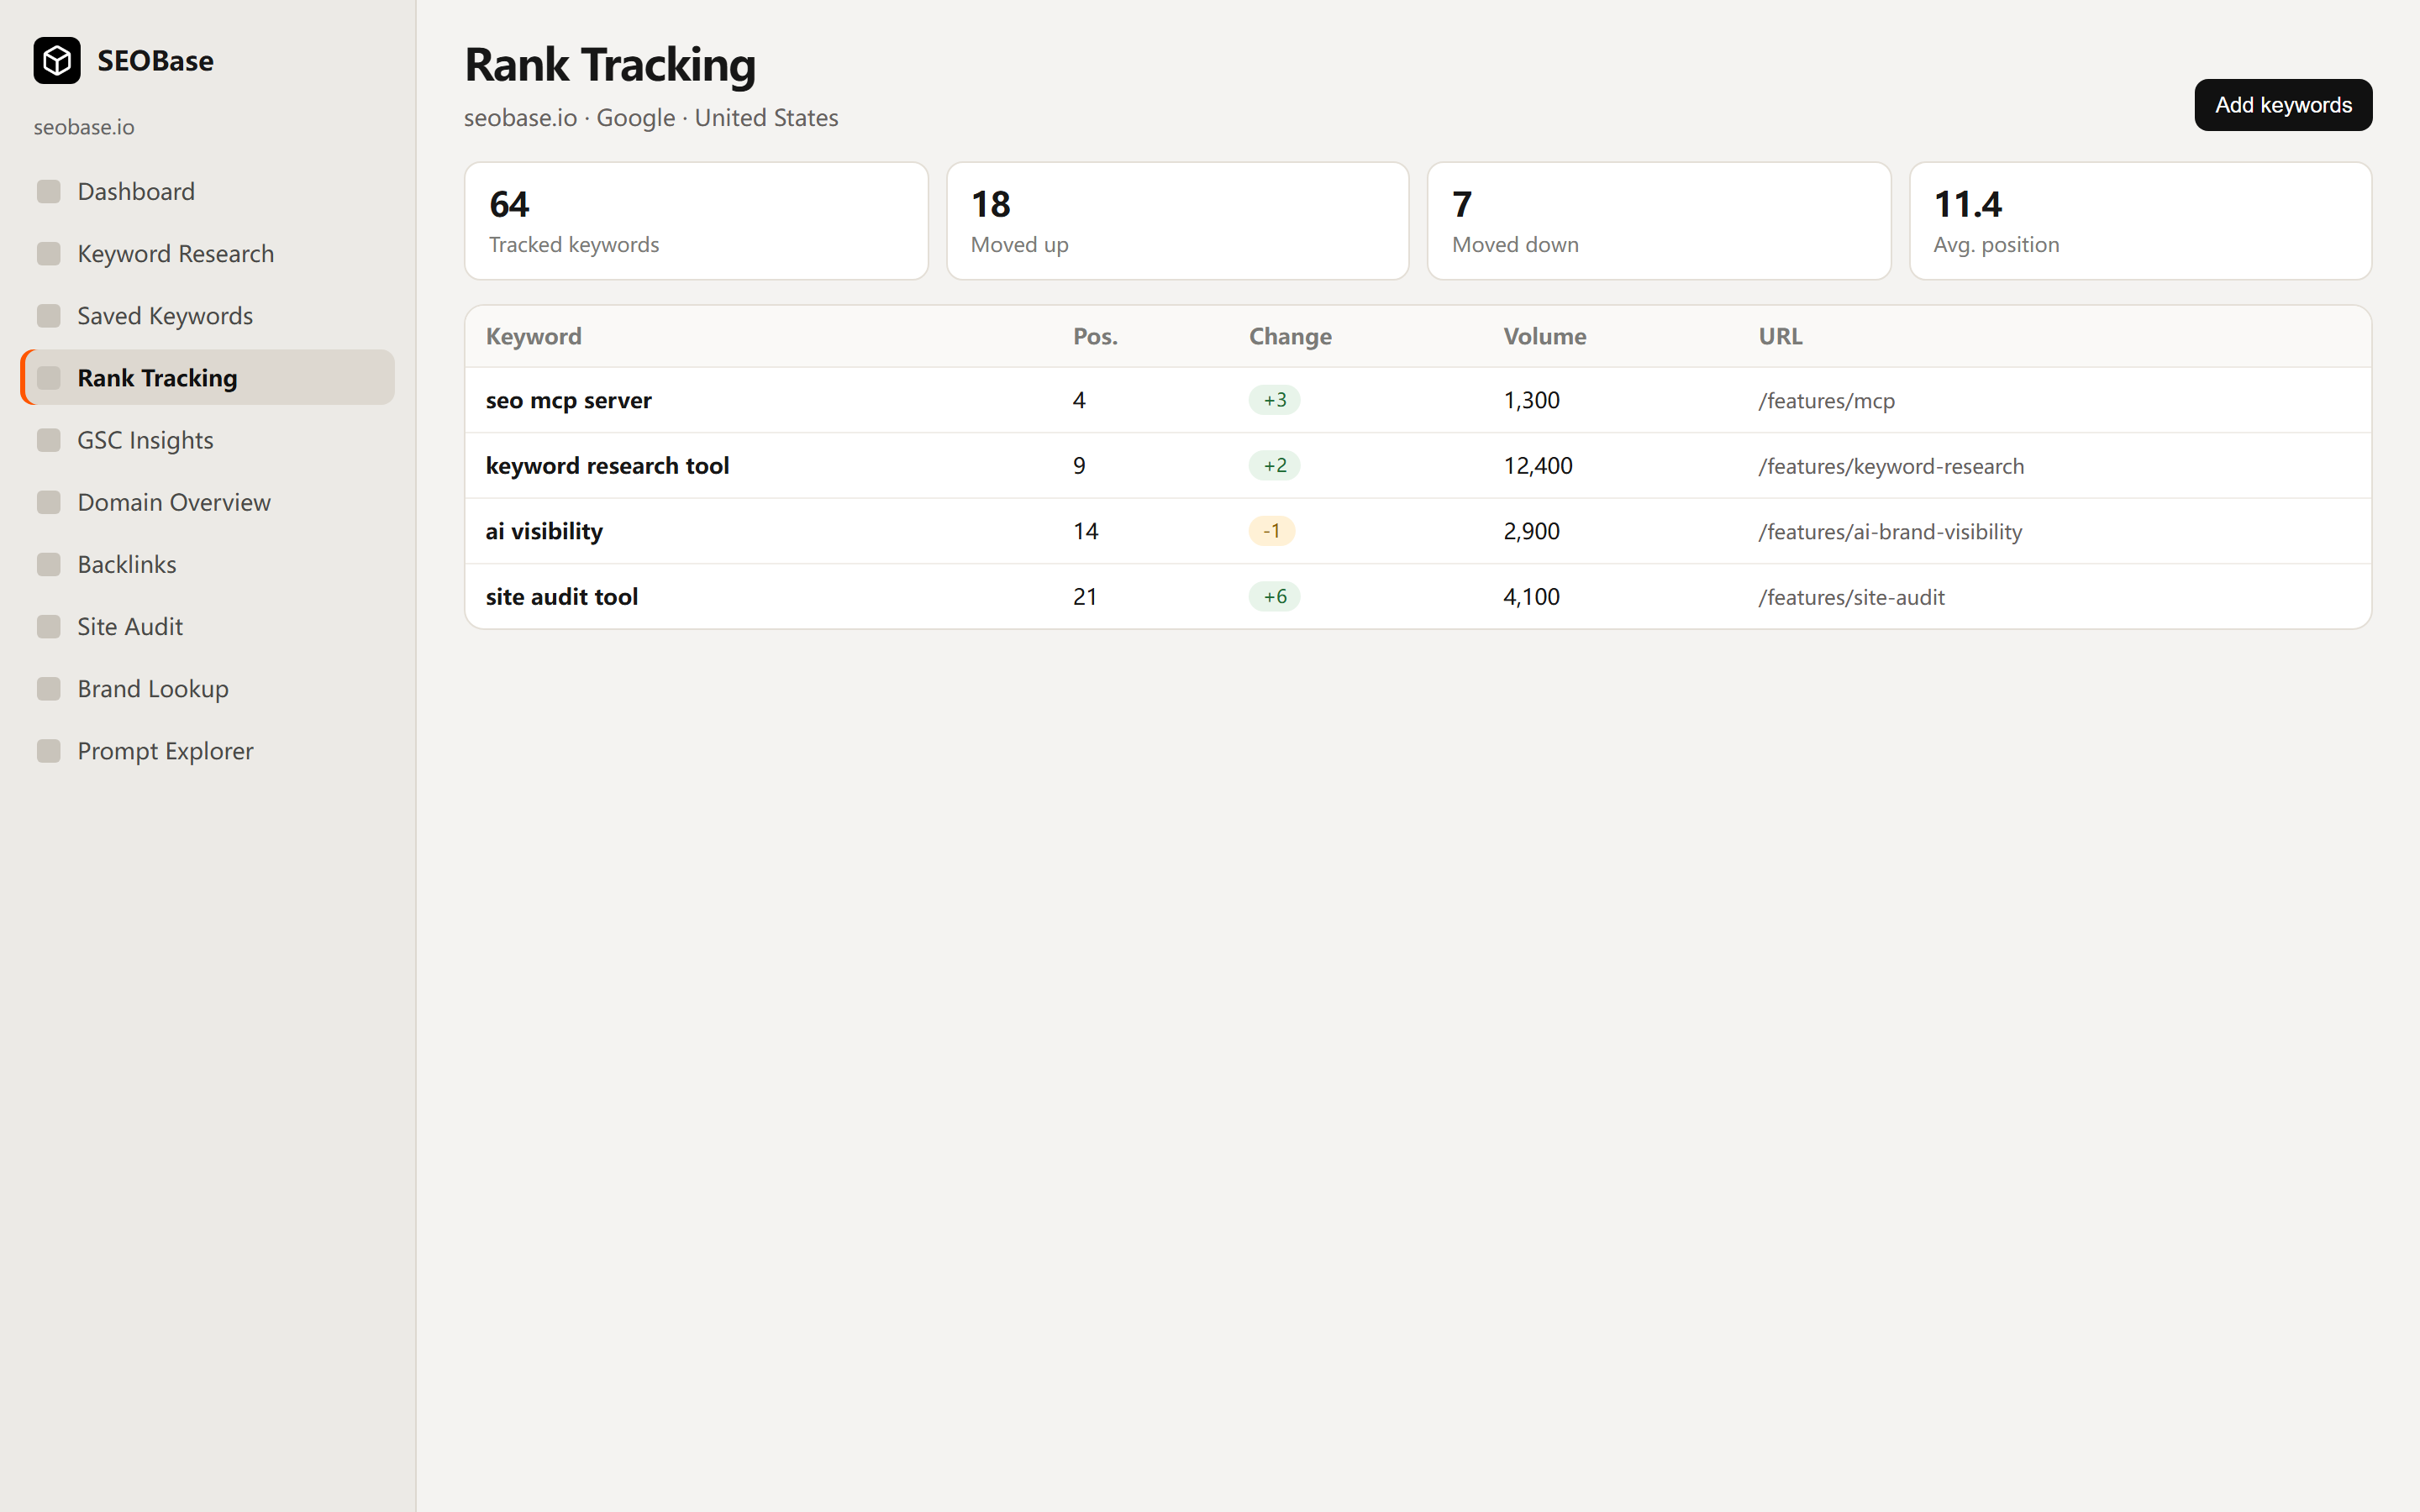Go to Keyword Research

click(x=207, y=253)
